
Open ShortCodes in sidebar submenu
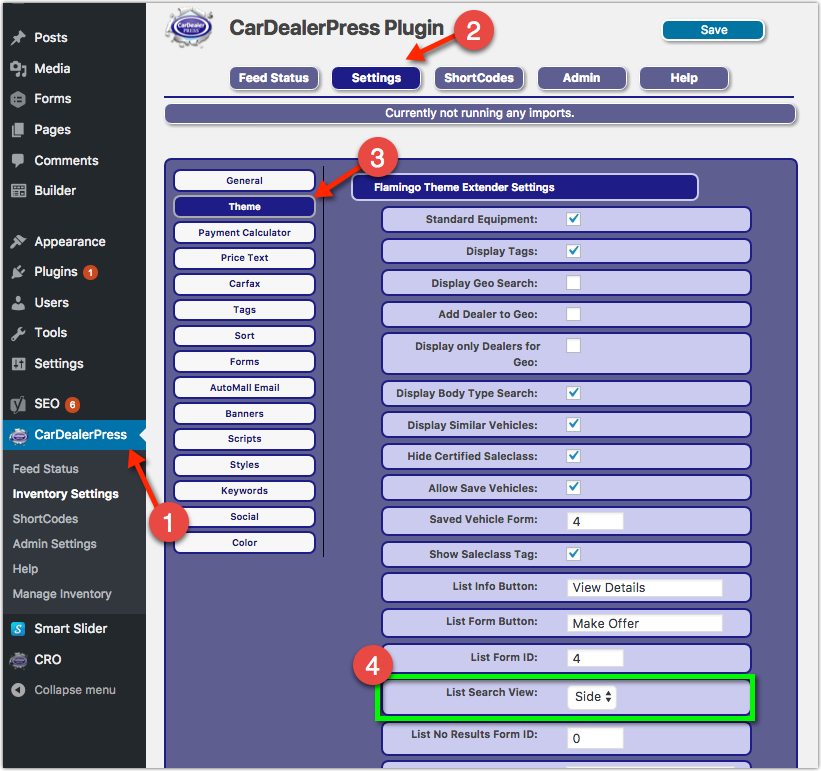[x=46, y=519]
